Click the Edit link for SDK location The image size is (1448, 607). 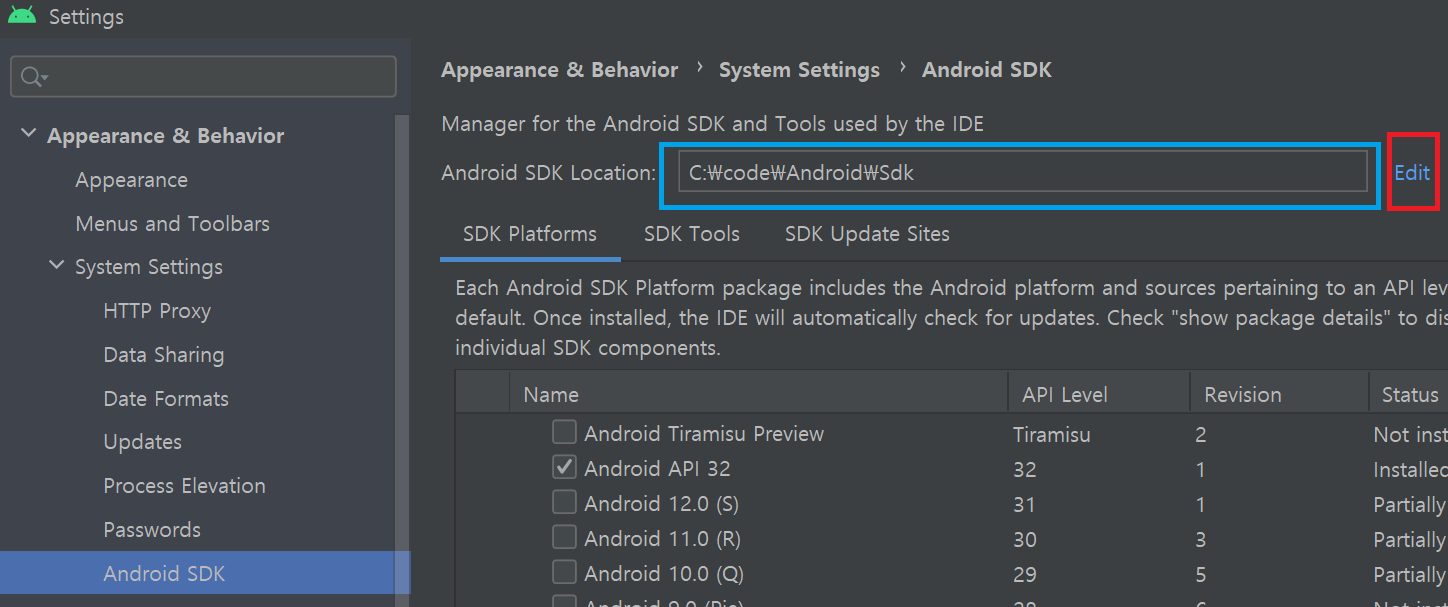coord(1412,172)
